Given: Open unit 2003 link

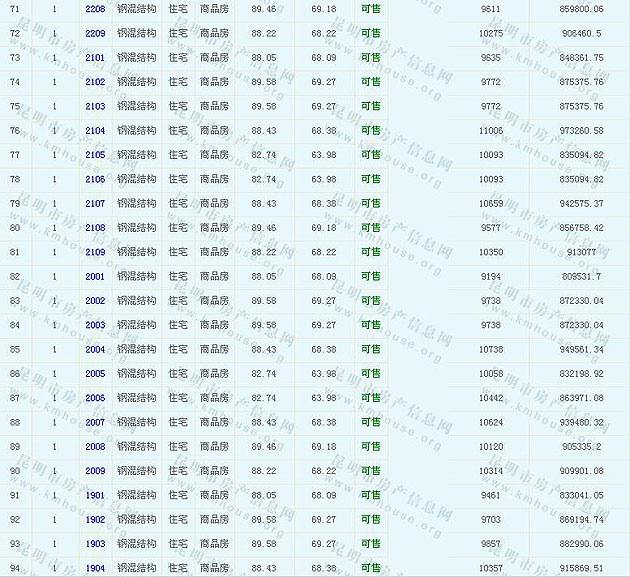Looking at the screenshot, I should click(x=95, y=325).
